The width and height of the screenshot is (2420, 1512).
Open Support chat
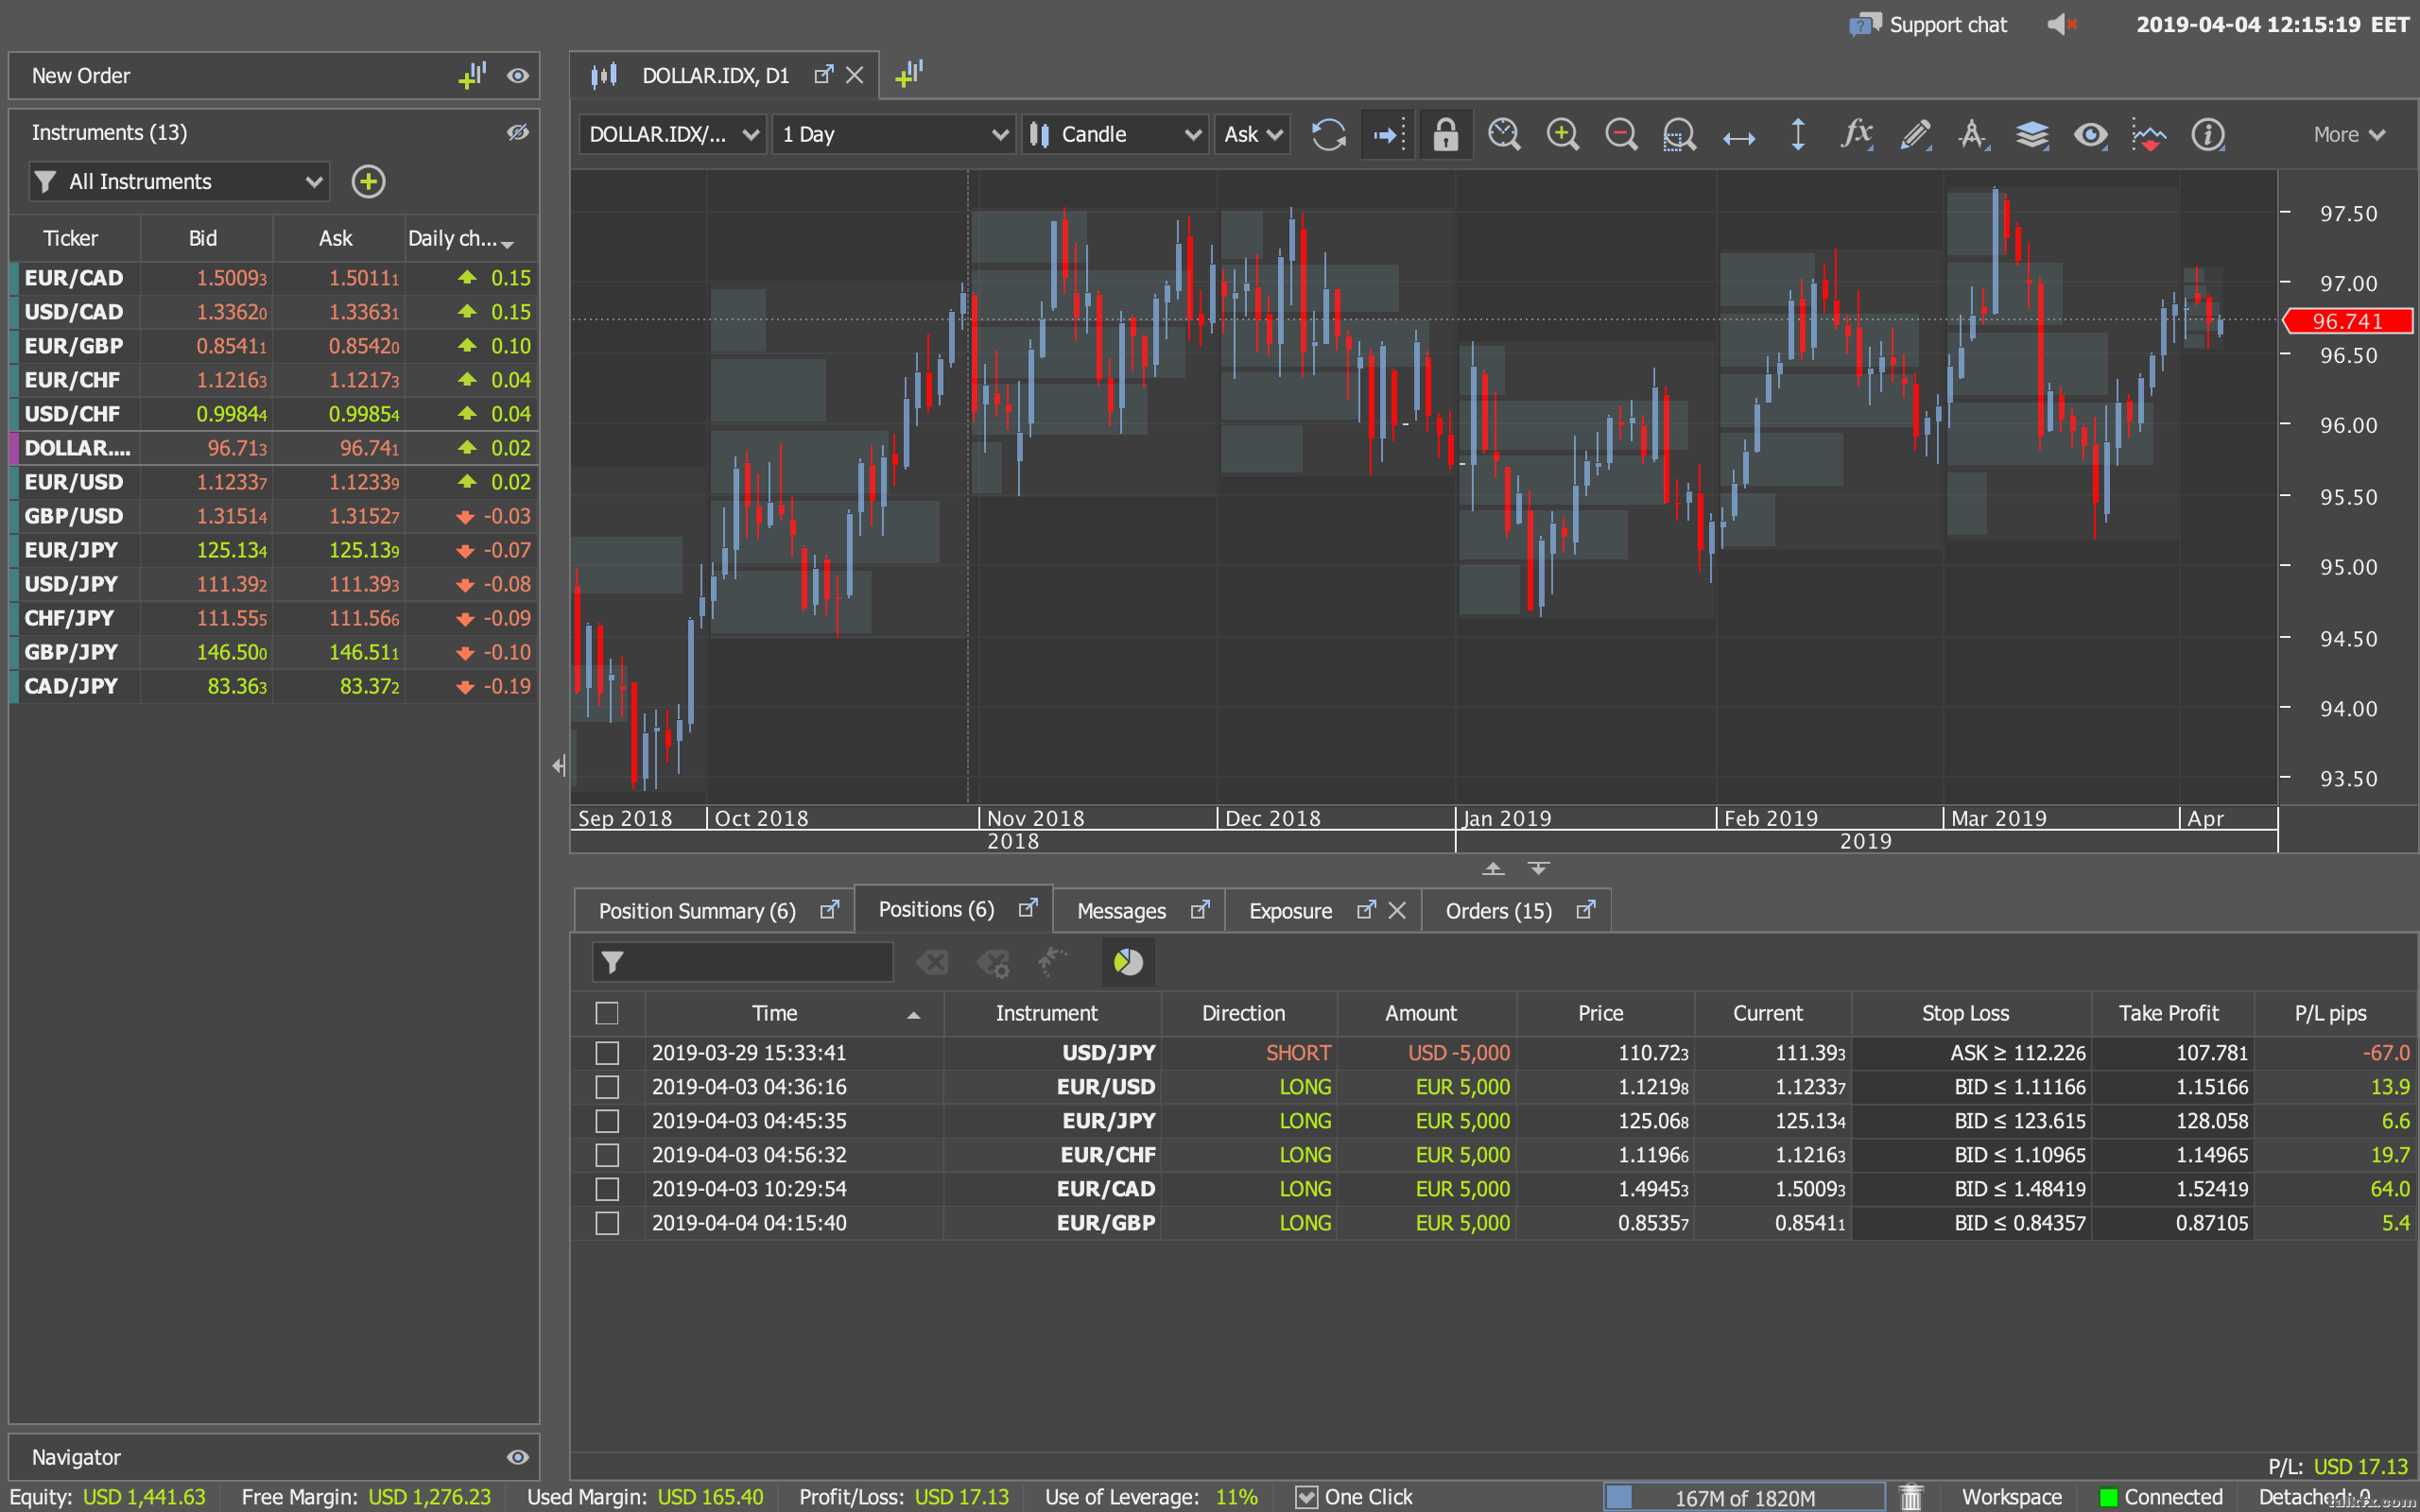pyautogui.click(x=1929, y=24)
